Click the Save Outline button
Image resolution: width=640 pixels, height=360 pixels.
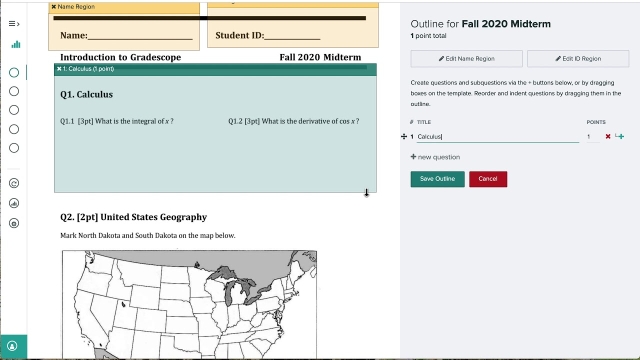tap(438, 179)
